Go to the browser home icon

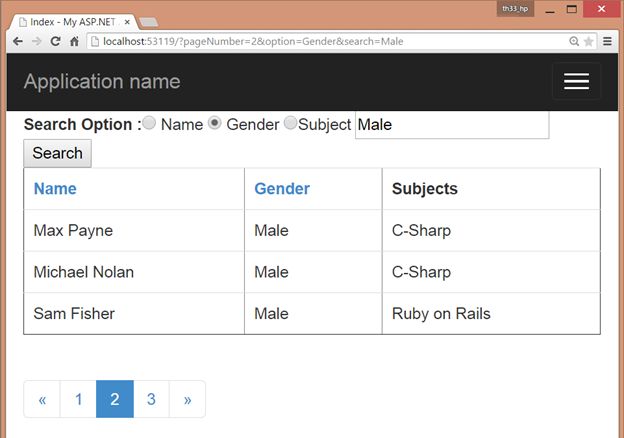pyautogui.click(x=74, y=42)
